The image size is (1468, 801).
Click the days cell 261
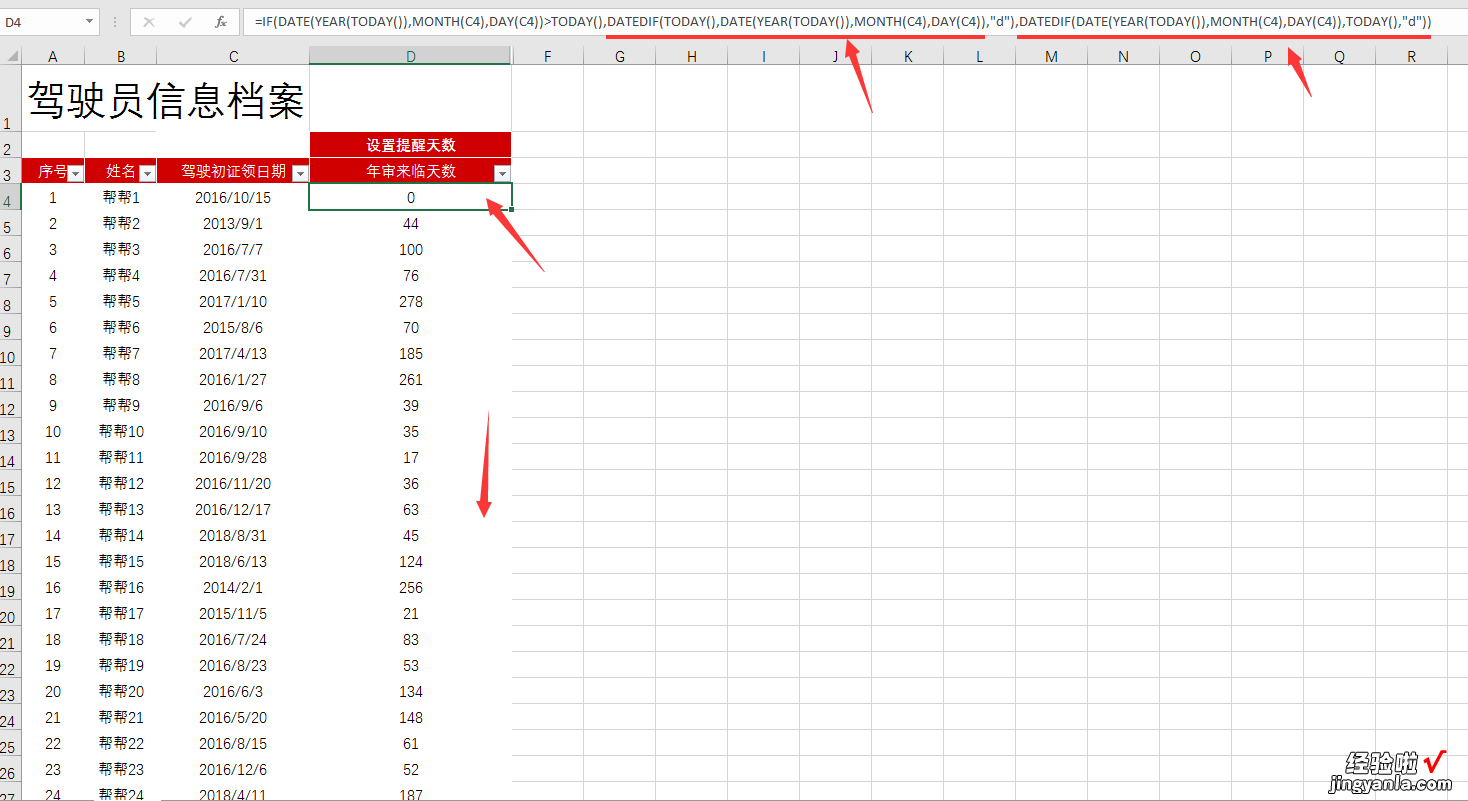(x=411, y=380)
